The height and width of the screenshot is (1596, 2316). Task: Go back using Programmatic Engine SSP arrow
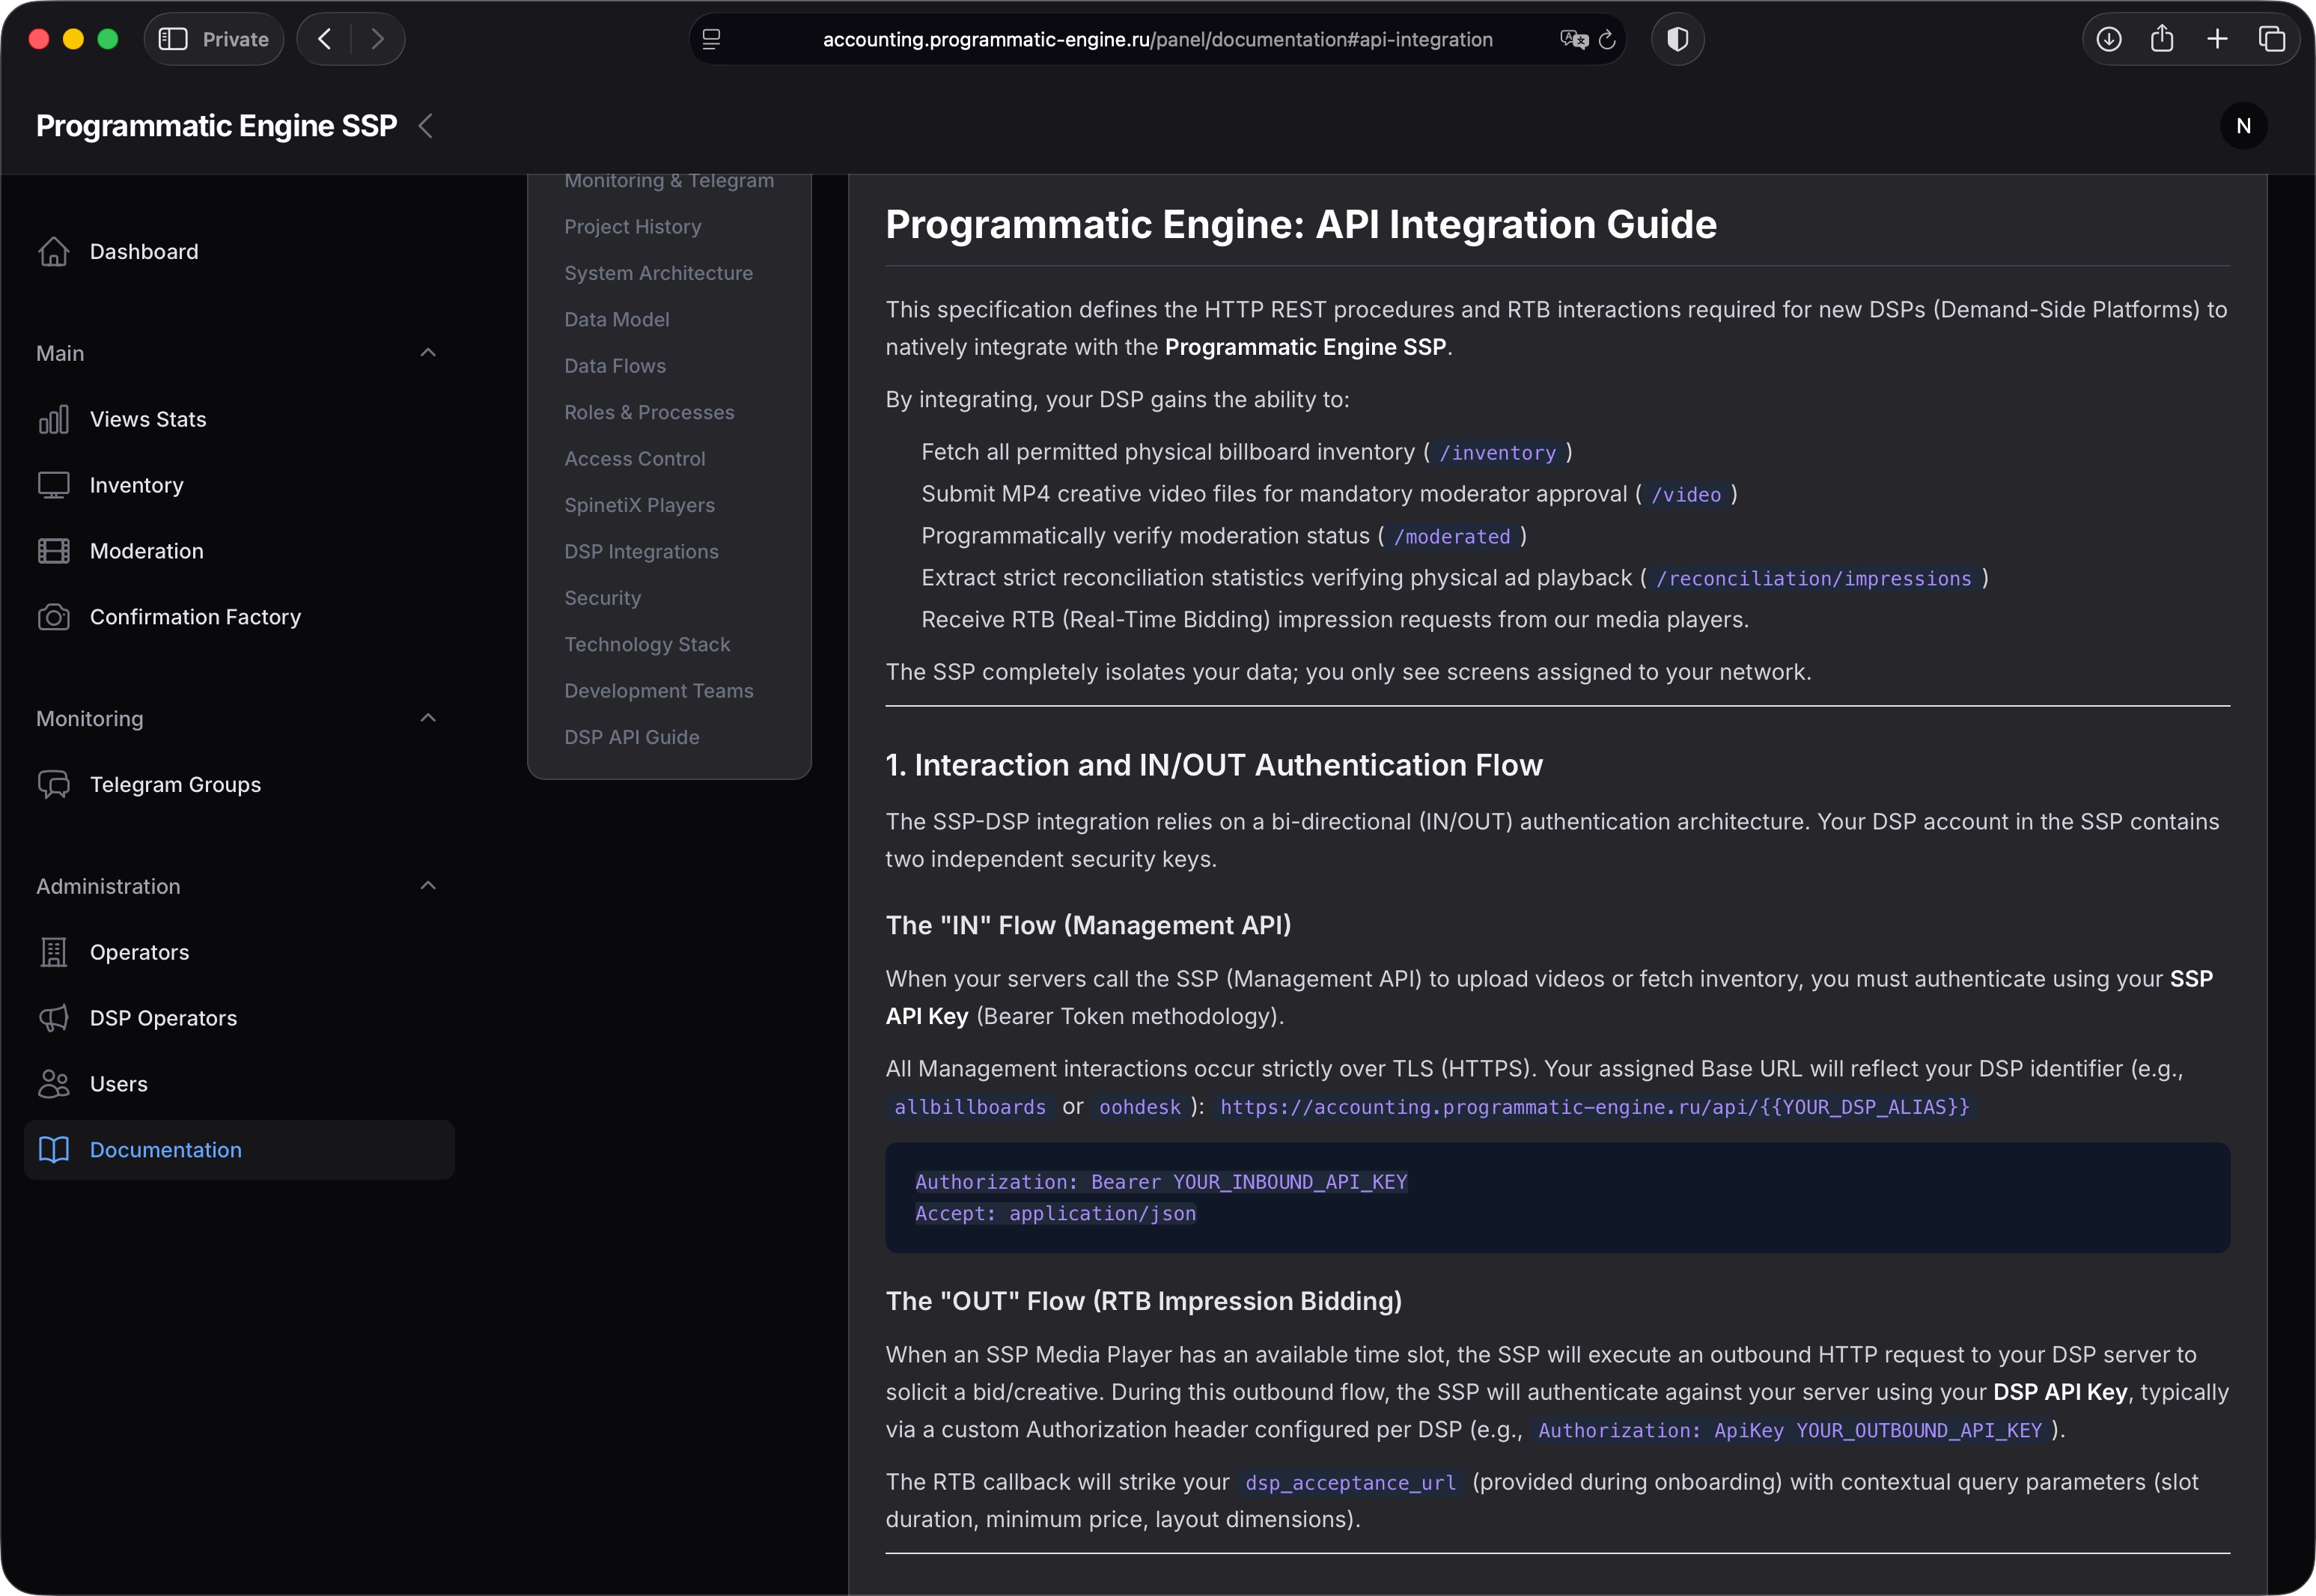click(427, 126)
